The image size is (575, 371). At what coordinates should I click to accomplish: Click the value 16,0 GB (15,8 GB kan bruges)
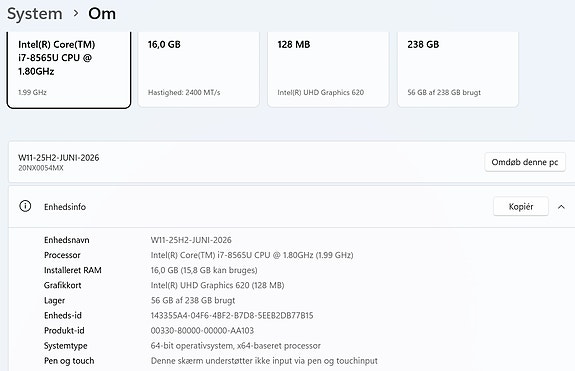click(204, 270)
